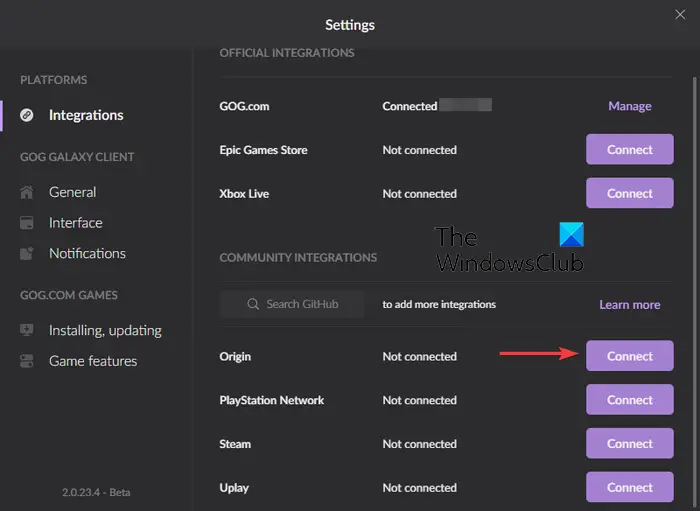The width and height of the screenshot is (700, 511).
Task: Open the General settings section
Action: 72,192
